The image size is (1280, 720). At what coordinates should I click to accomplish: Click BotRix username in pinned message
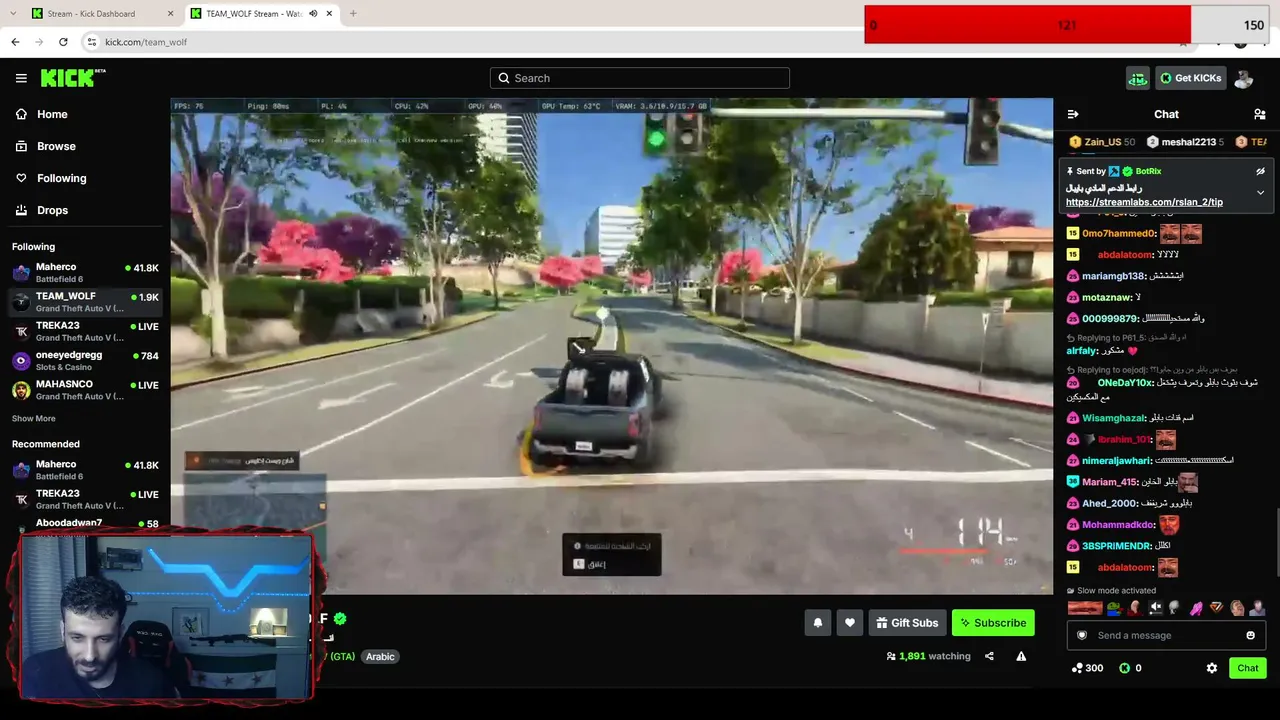click(x=1148, y=171)
